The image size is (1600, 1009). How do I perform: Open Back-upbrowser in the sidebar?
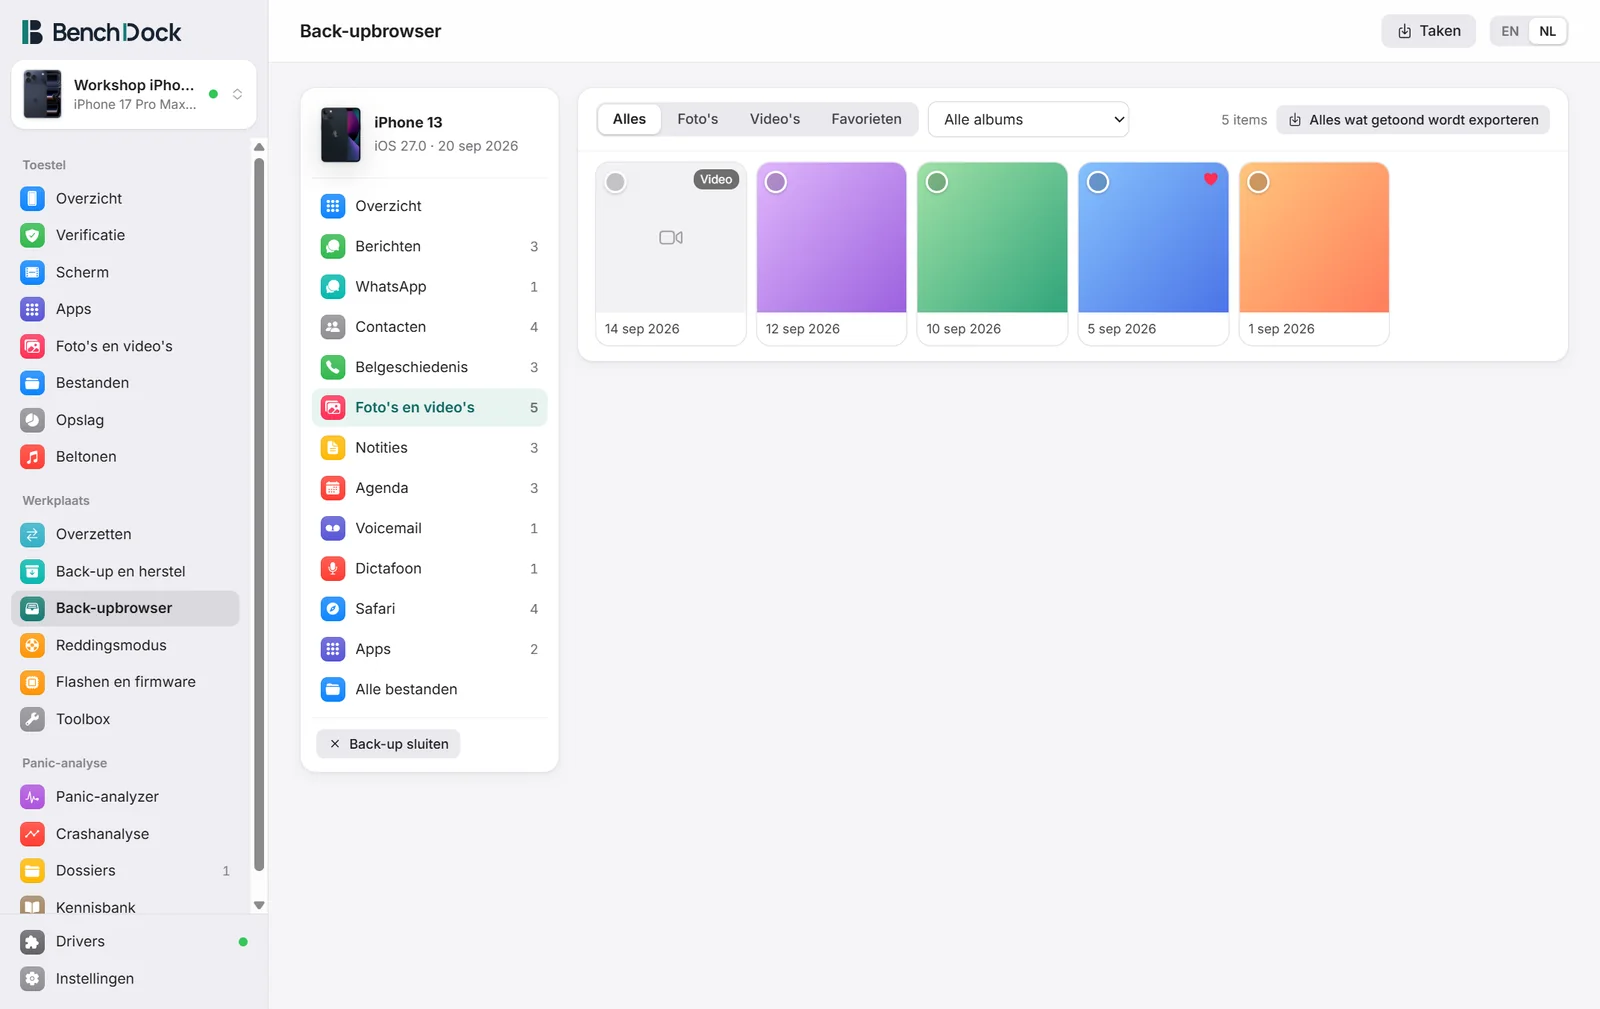click(x=125, y=608)
